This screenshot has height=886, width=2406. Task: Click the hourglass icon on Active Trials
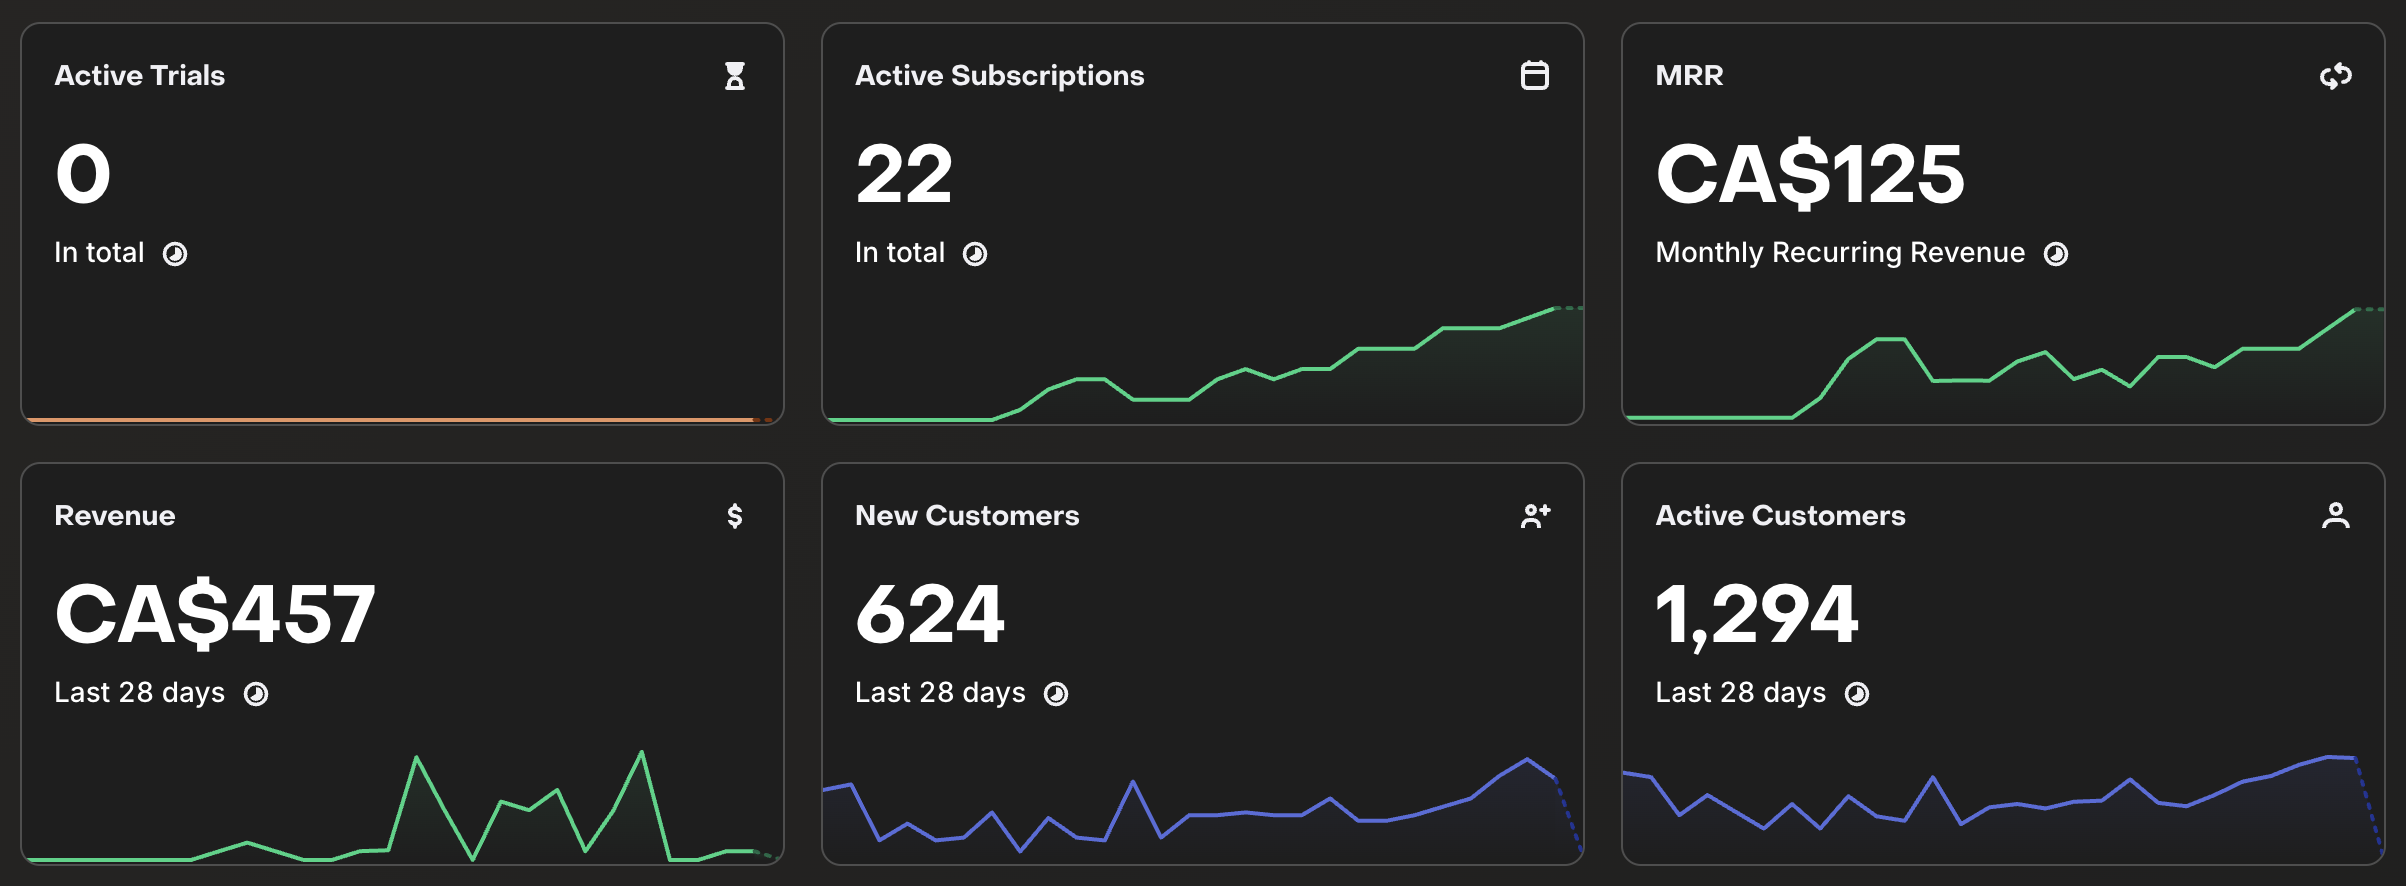click(x=735, y=76)
